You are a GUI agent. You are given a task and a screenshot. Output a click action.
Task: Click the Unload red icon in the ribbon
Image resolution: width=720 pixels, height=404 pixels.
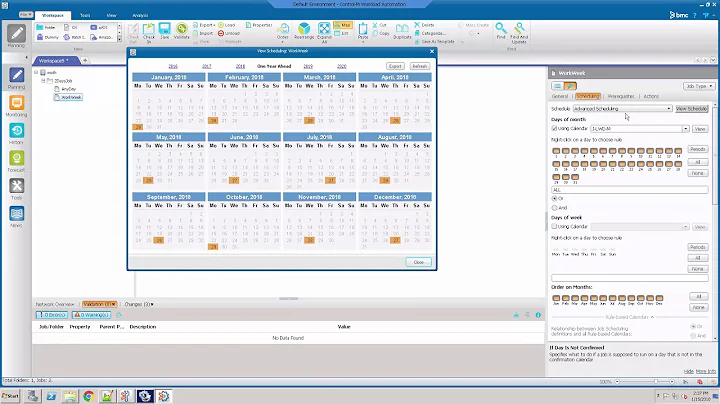[x=221, y=33]
